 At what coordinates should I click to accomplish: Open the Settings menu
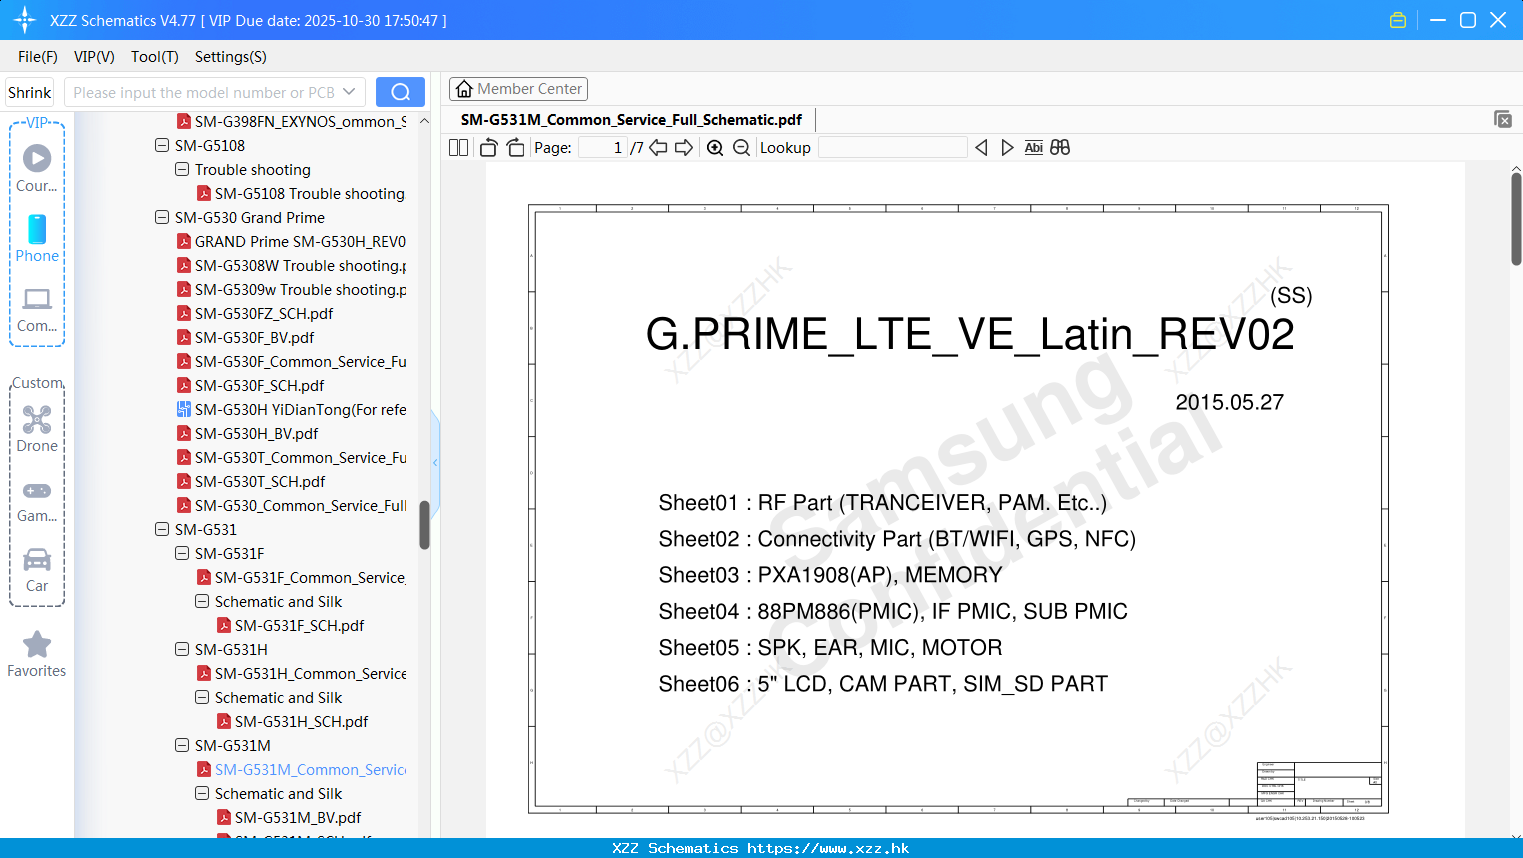coord(231,57)
